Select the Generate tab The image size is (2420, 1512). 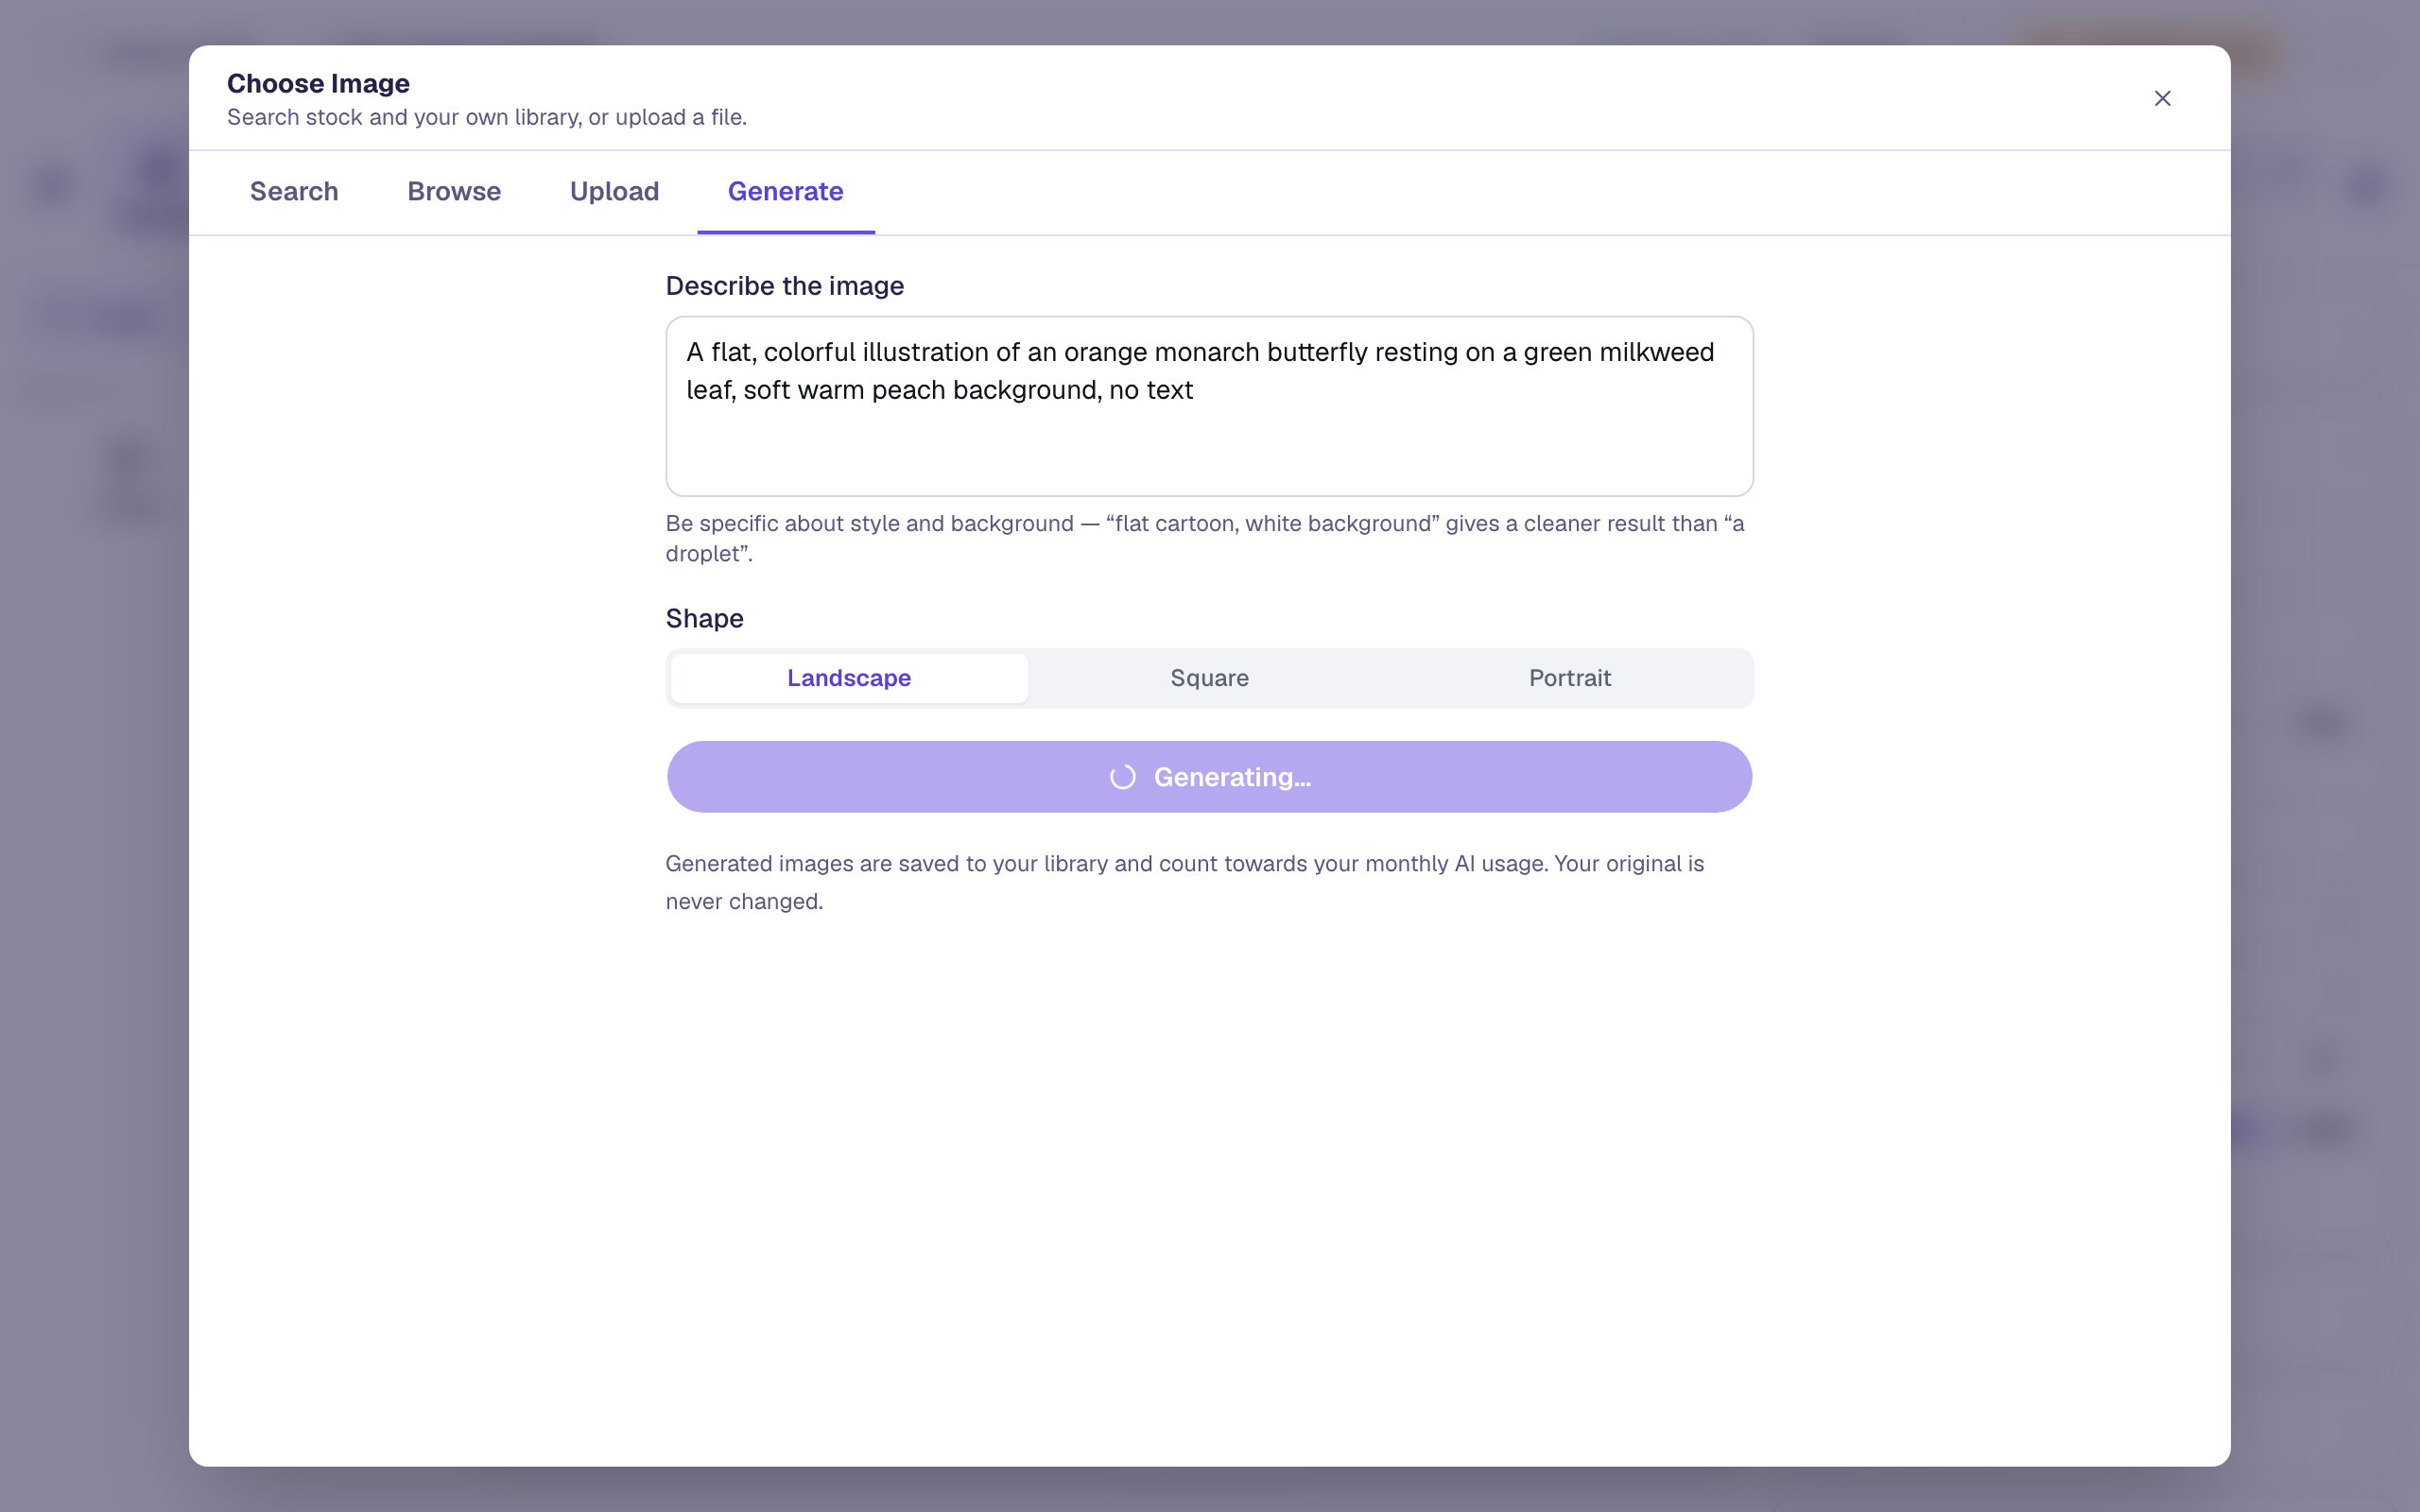(786, 191)
